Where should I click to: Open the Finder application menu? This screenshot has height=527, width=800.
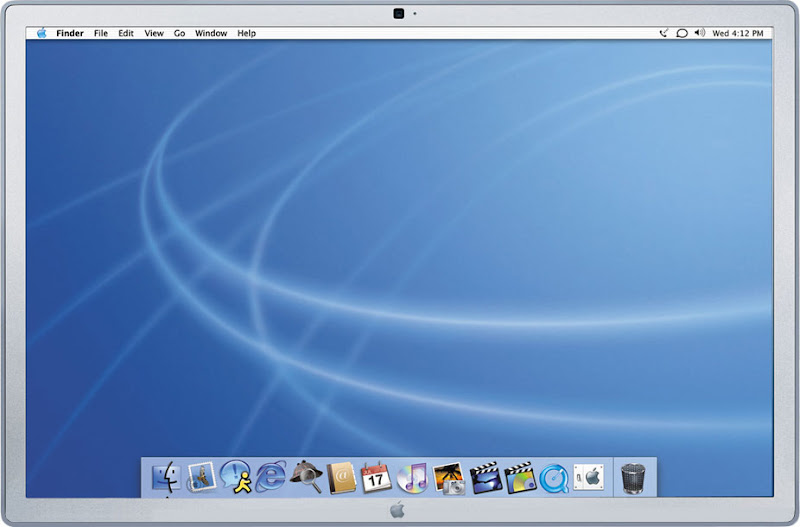tap(70, 33)
